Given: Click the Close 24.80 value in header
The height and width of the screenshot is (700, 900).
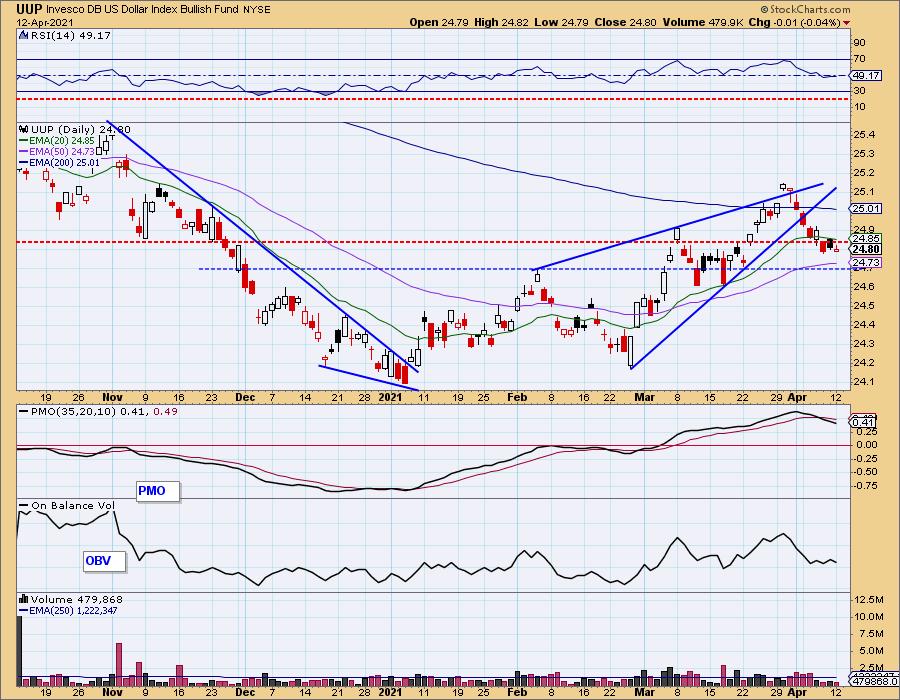Looking at the screenshot, I should click(626, 22).
